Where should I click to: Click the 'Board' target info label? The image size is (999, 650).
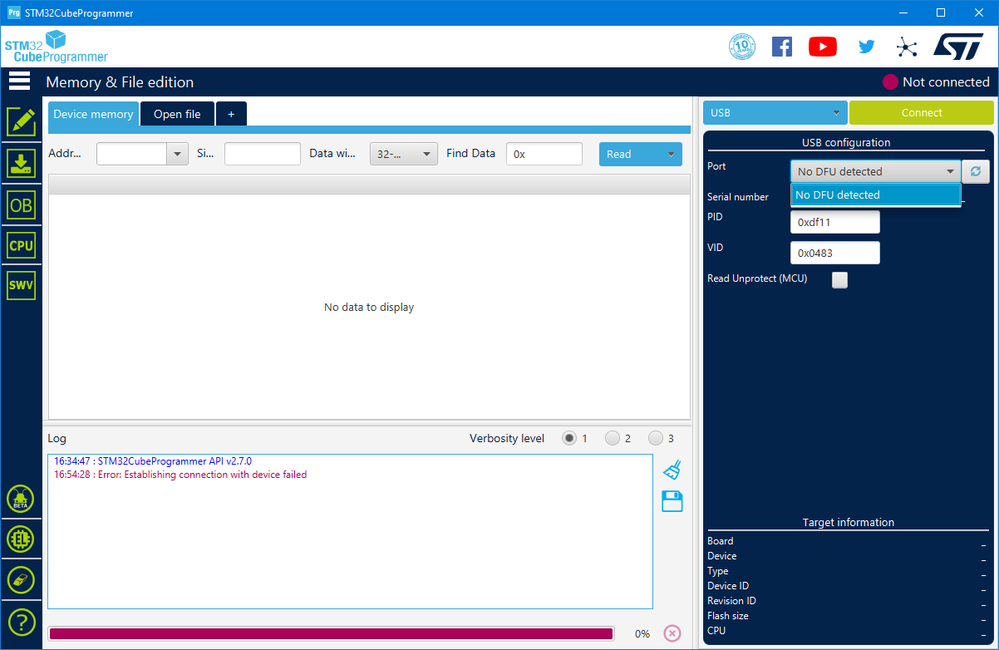tap(720, 541)
